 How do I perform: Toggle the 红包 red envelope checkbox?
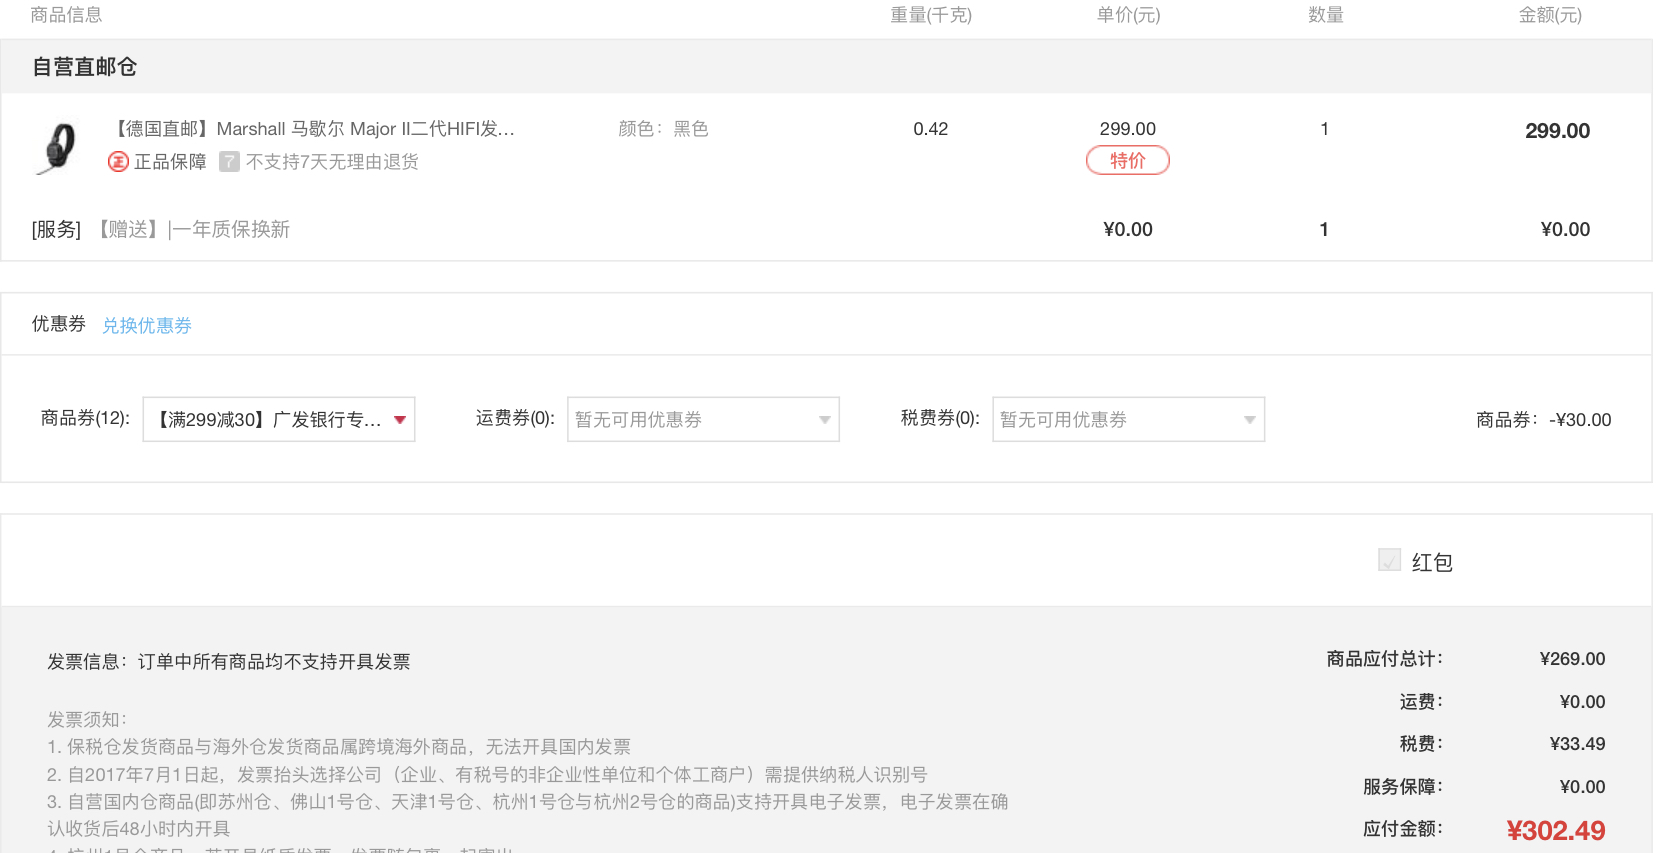[1389, 560]
